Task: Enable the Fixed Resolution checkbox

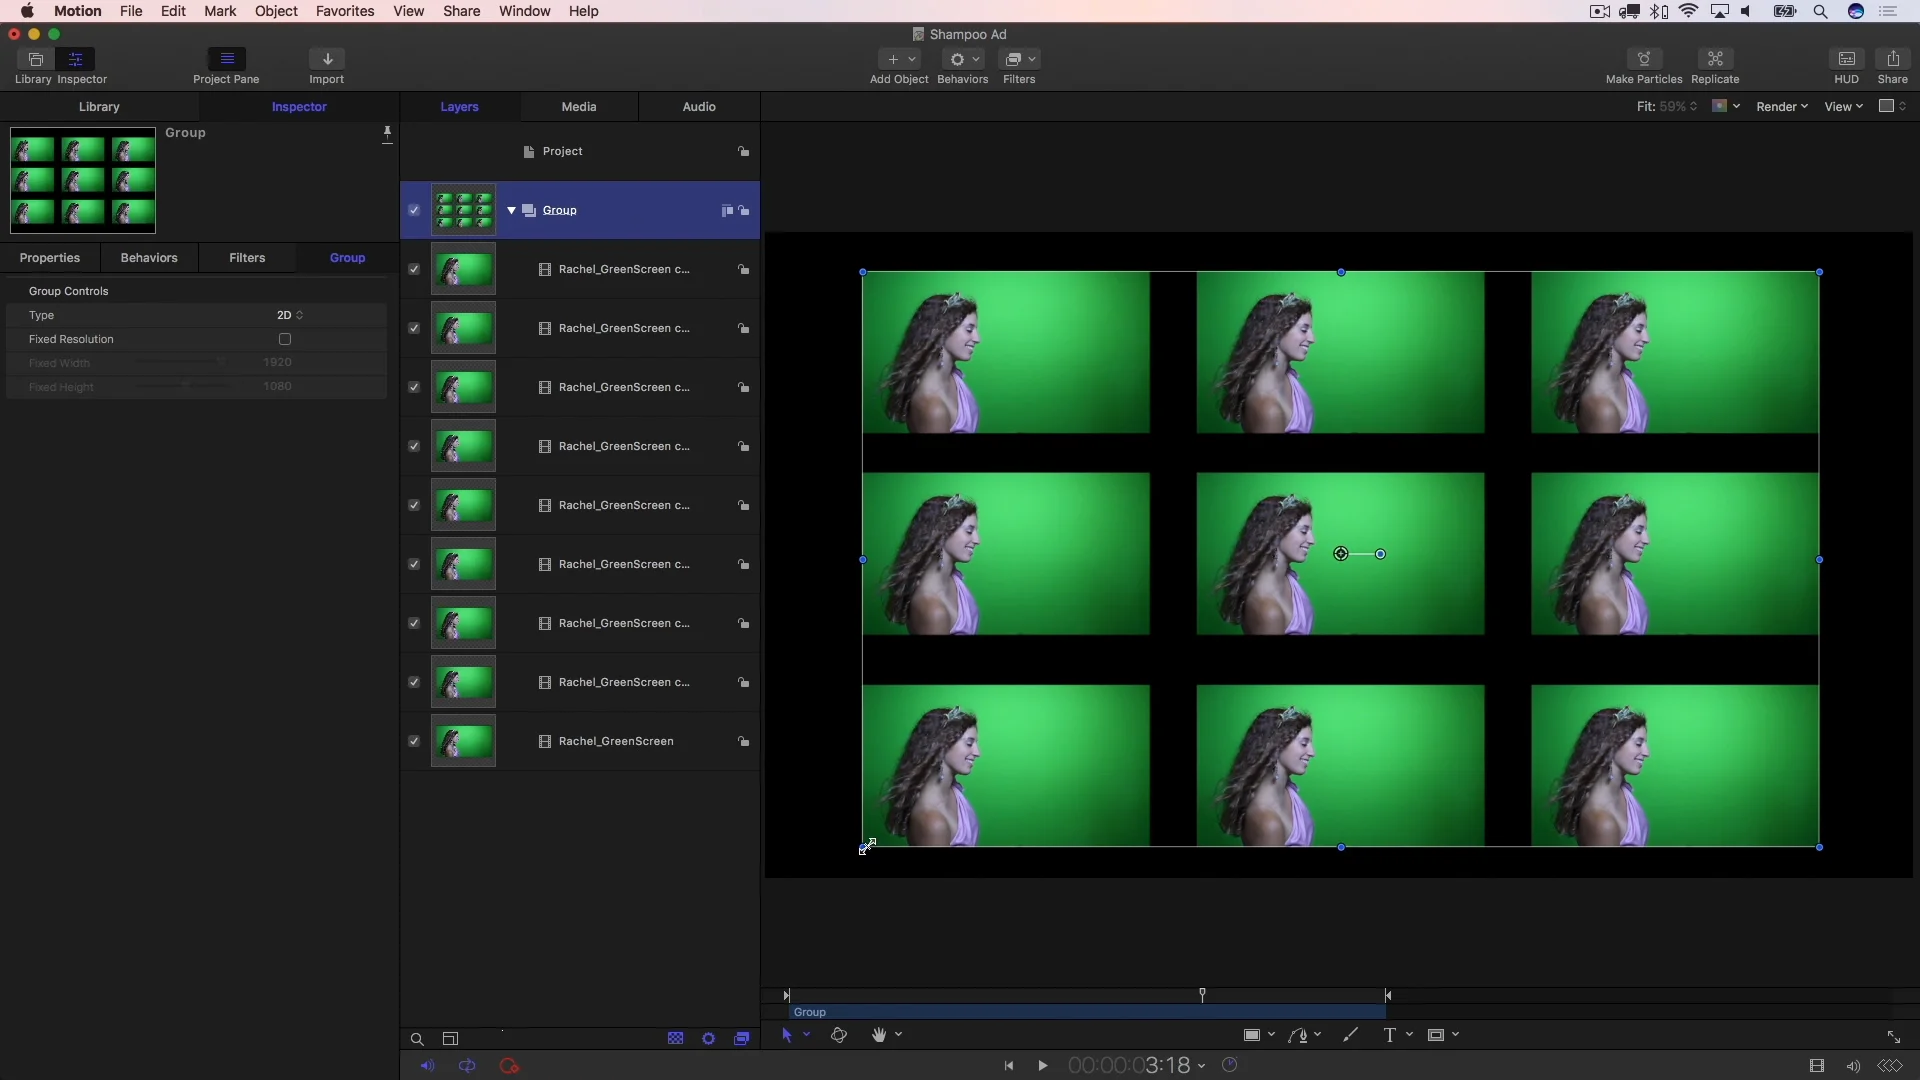Action: [x=285, y=339]
